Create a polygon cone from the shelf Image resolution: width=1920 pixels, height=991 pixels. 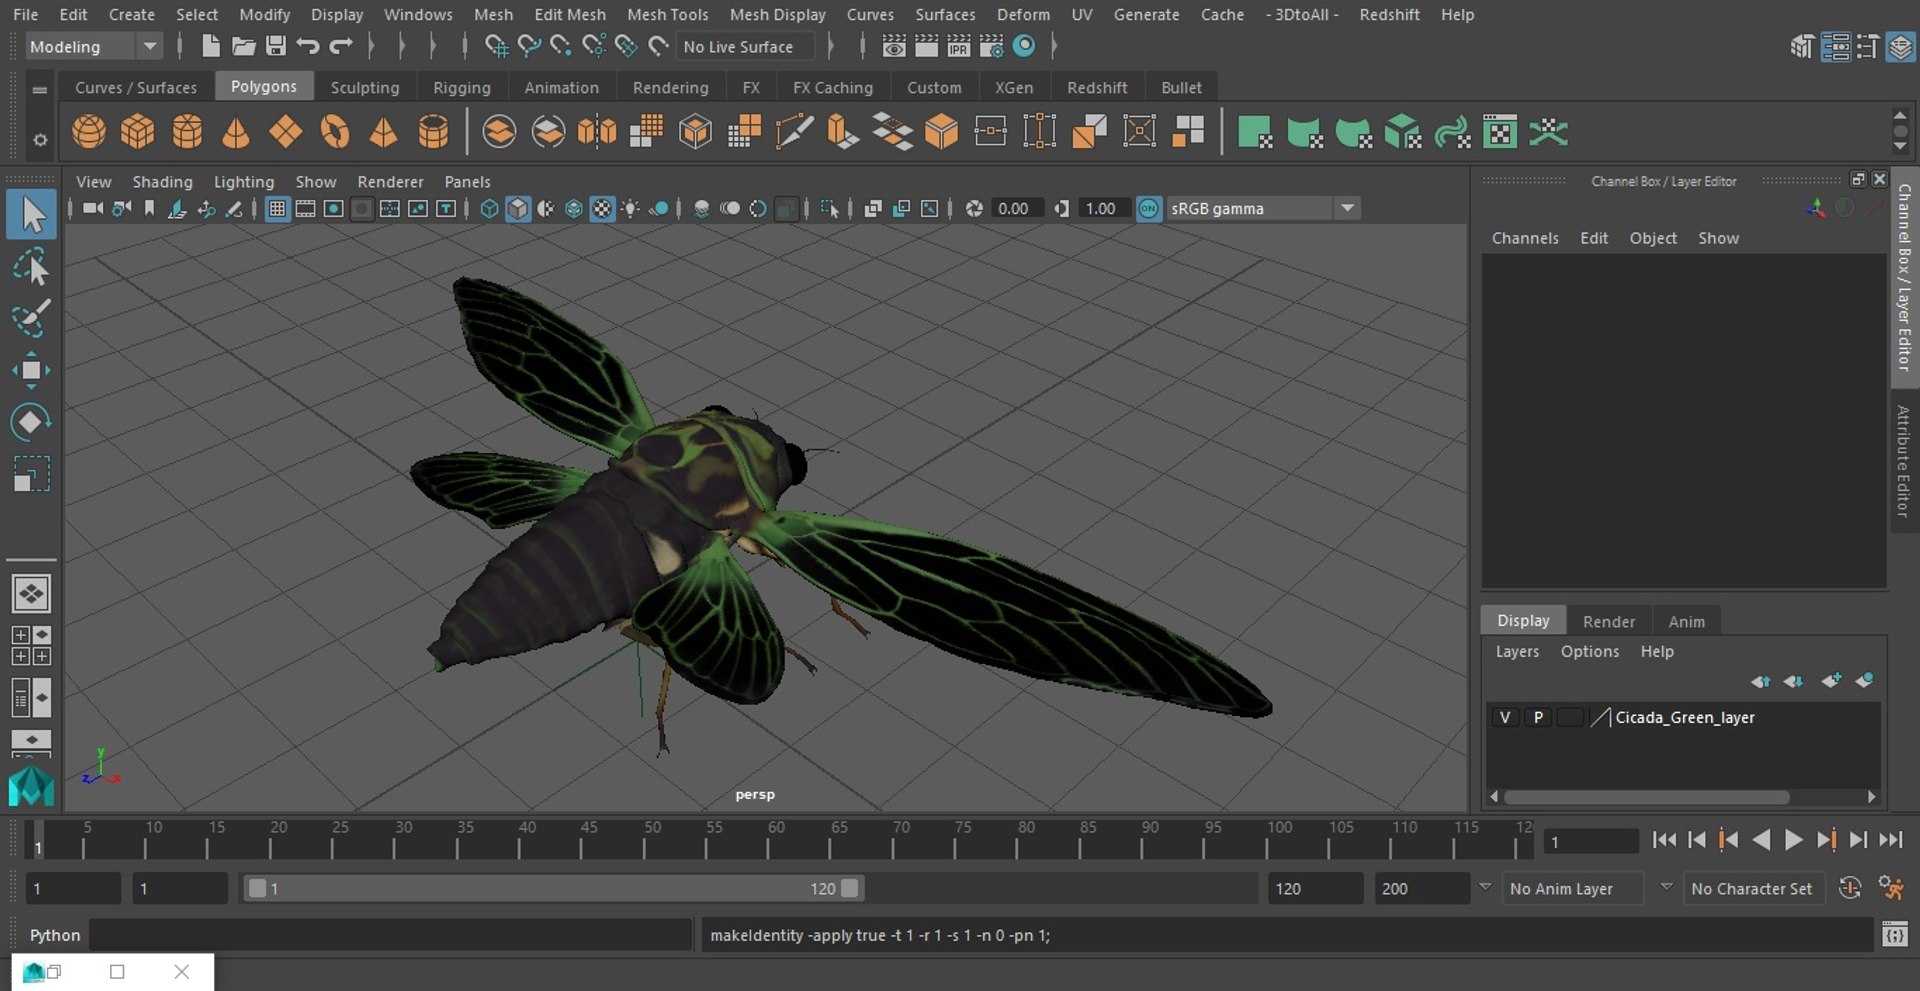pos(236,132)
